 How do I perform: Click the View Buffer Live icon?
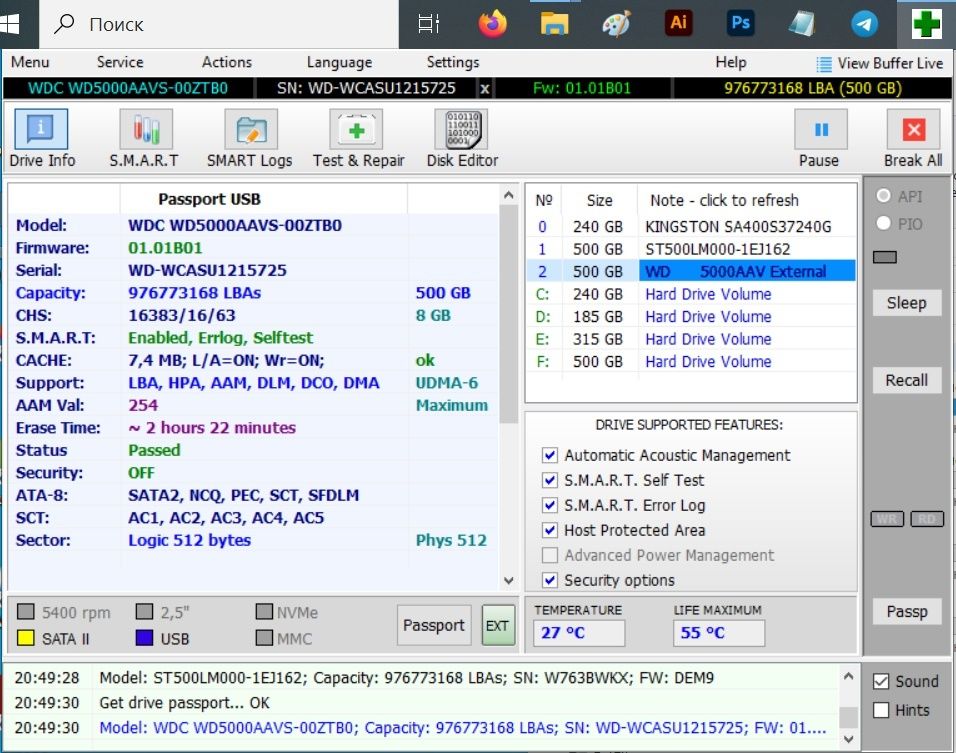point(824,64)
